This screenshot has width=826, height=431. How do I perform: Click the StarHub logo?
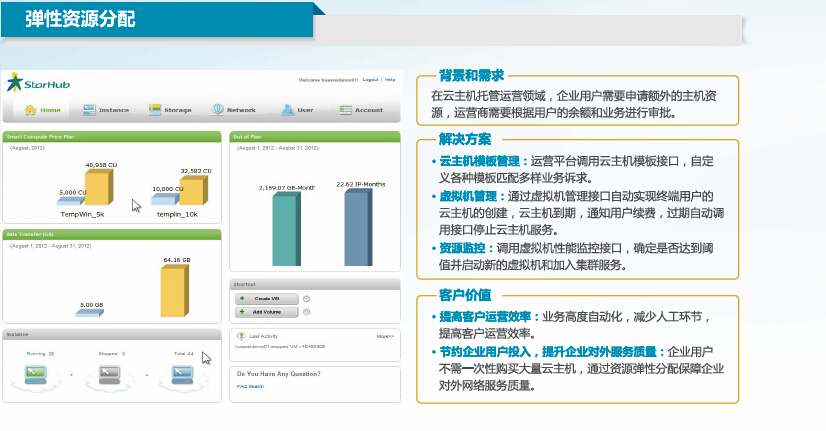pos(36,84)
